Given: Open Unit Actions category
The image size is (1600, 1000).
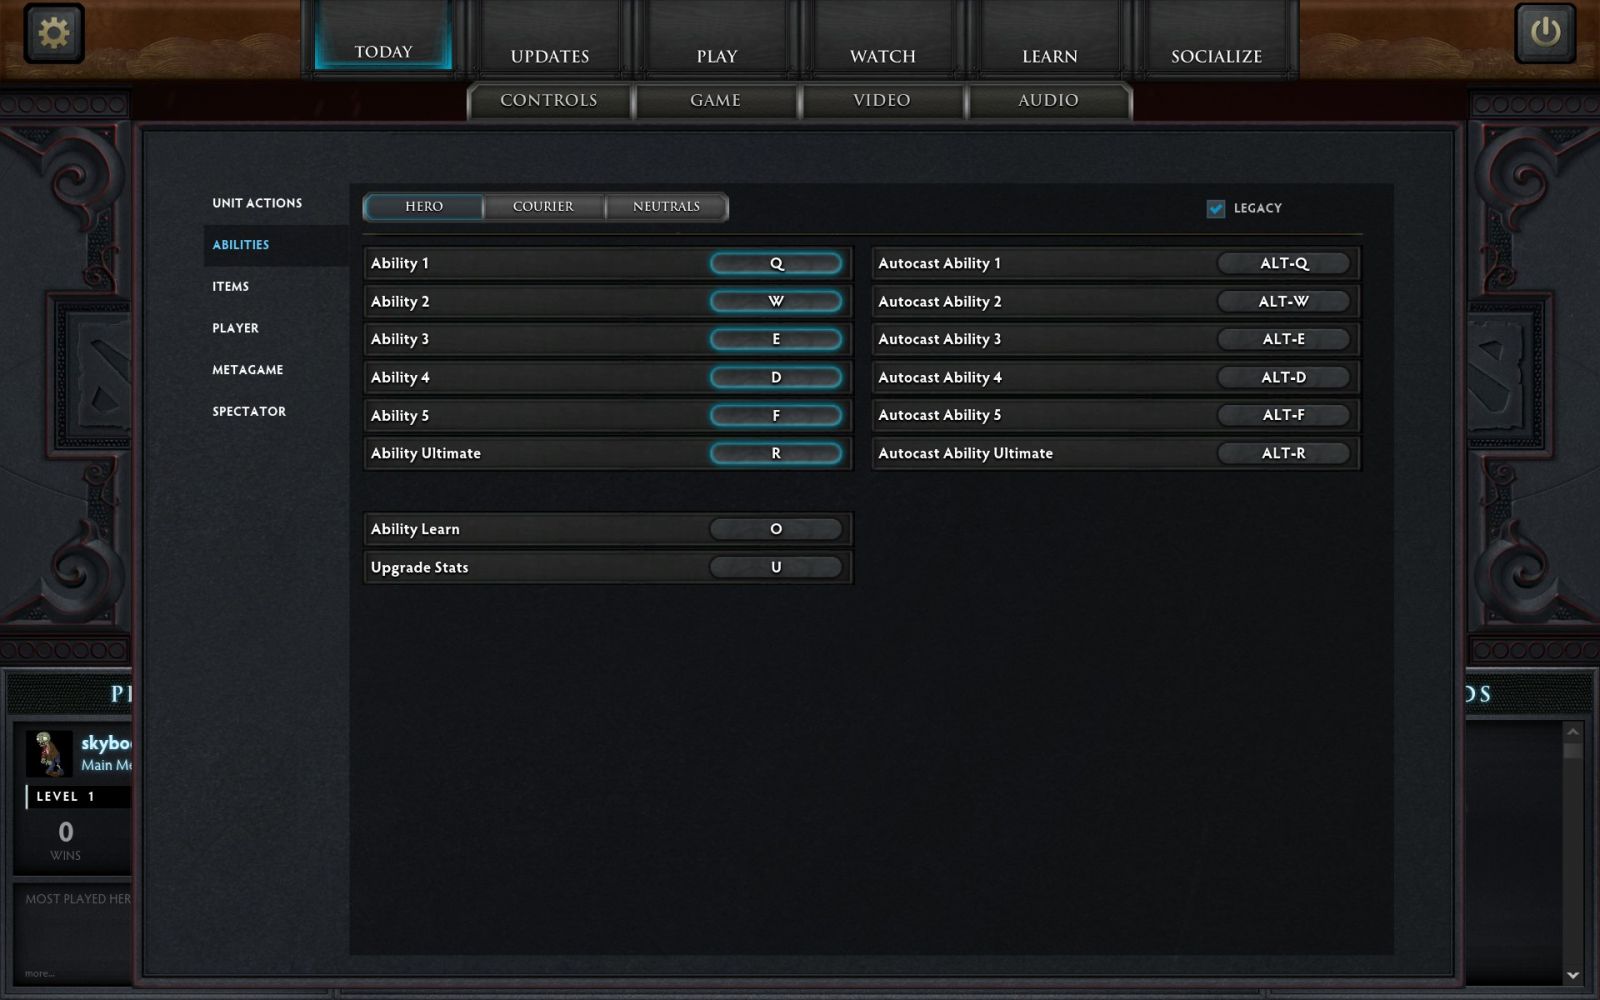Looking at the screenshot, I should point(257,203).
